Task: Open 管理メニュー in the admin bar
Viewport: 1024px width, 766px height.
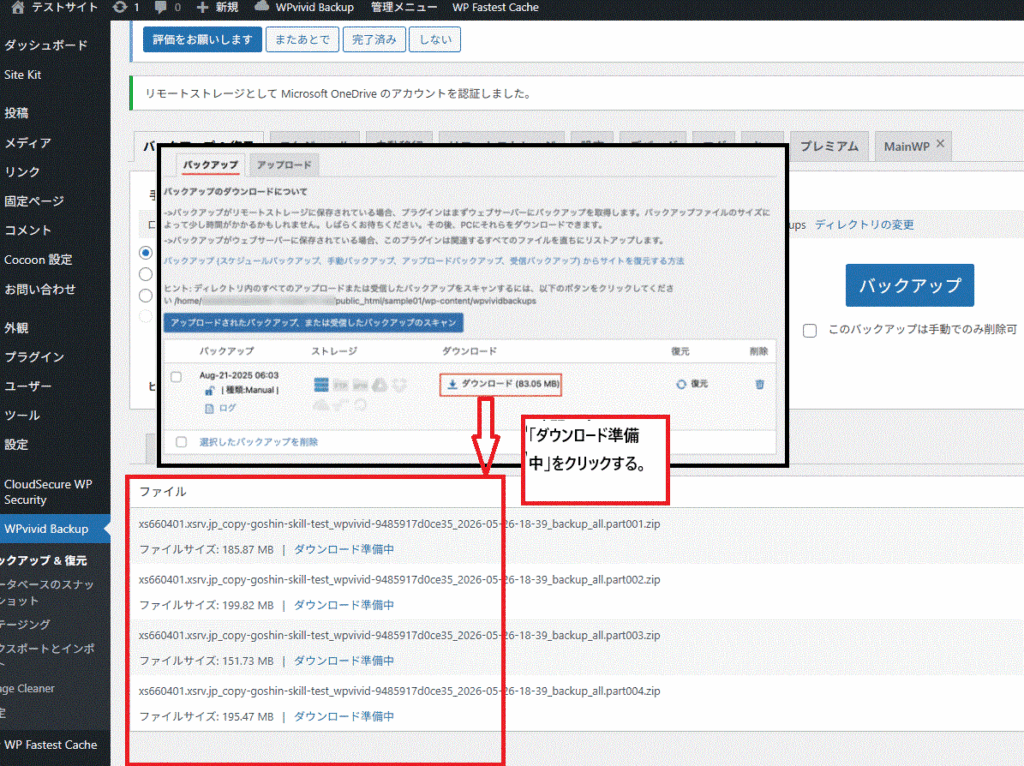Action: tap(404, 7)
